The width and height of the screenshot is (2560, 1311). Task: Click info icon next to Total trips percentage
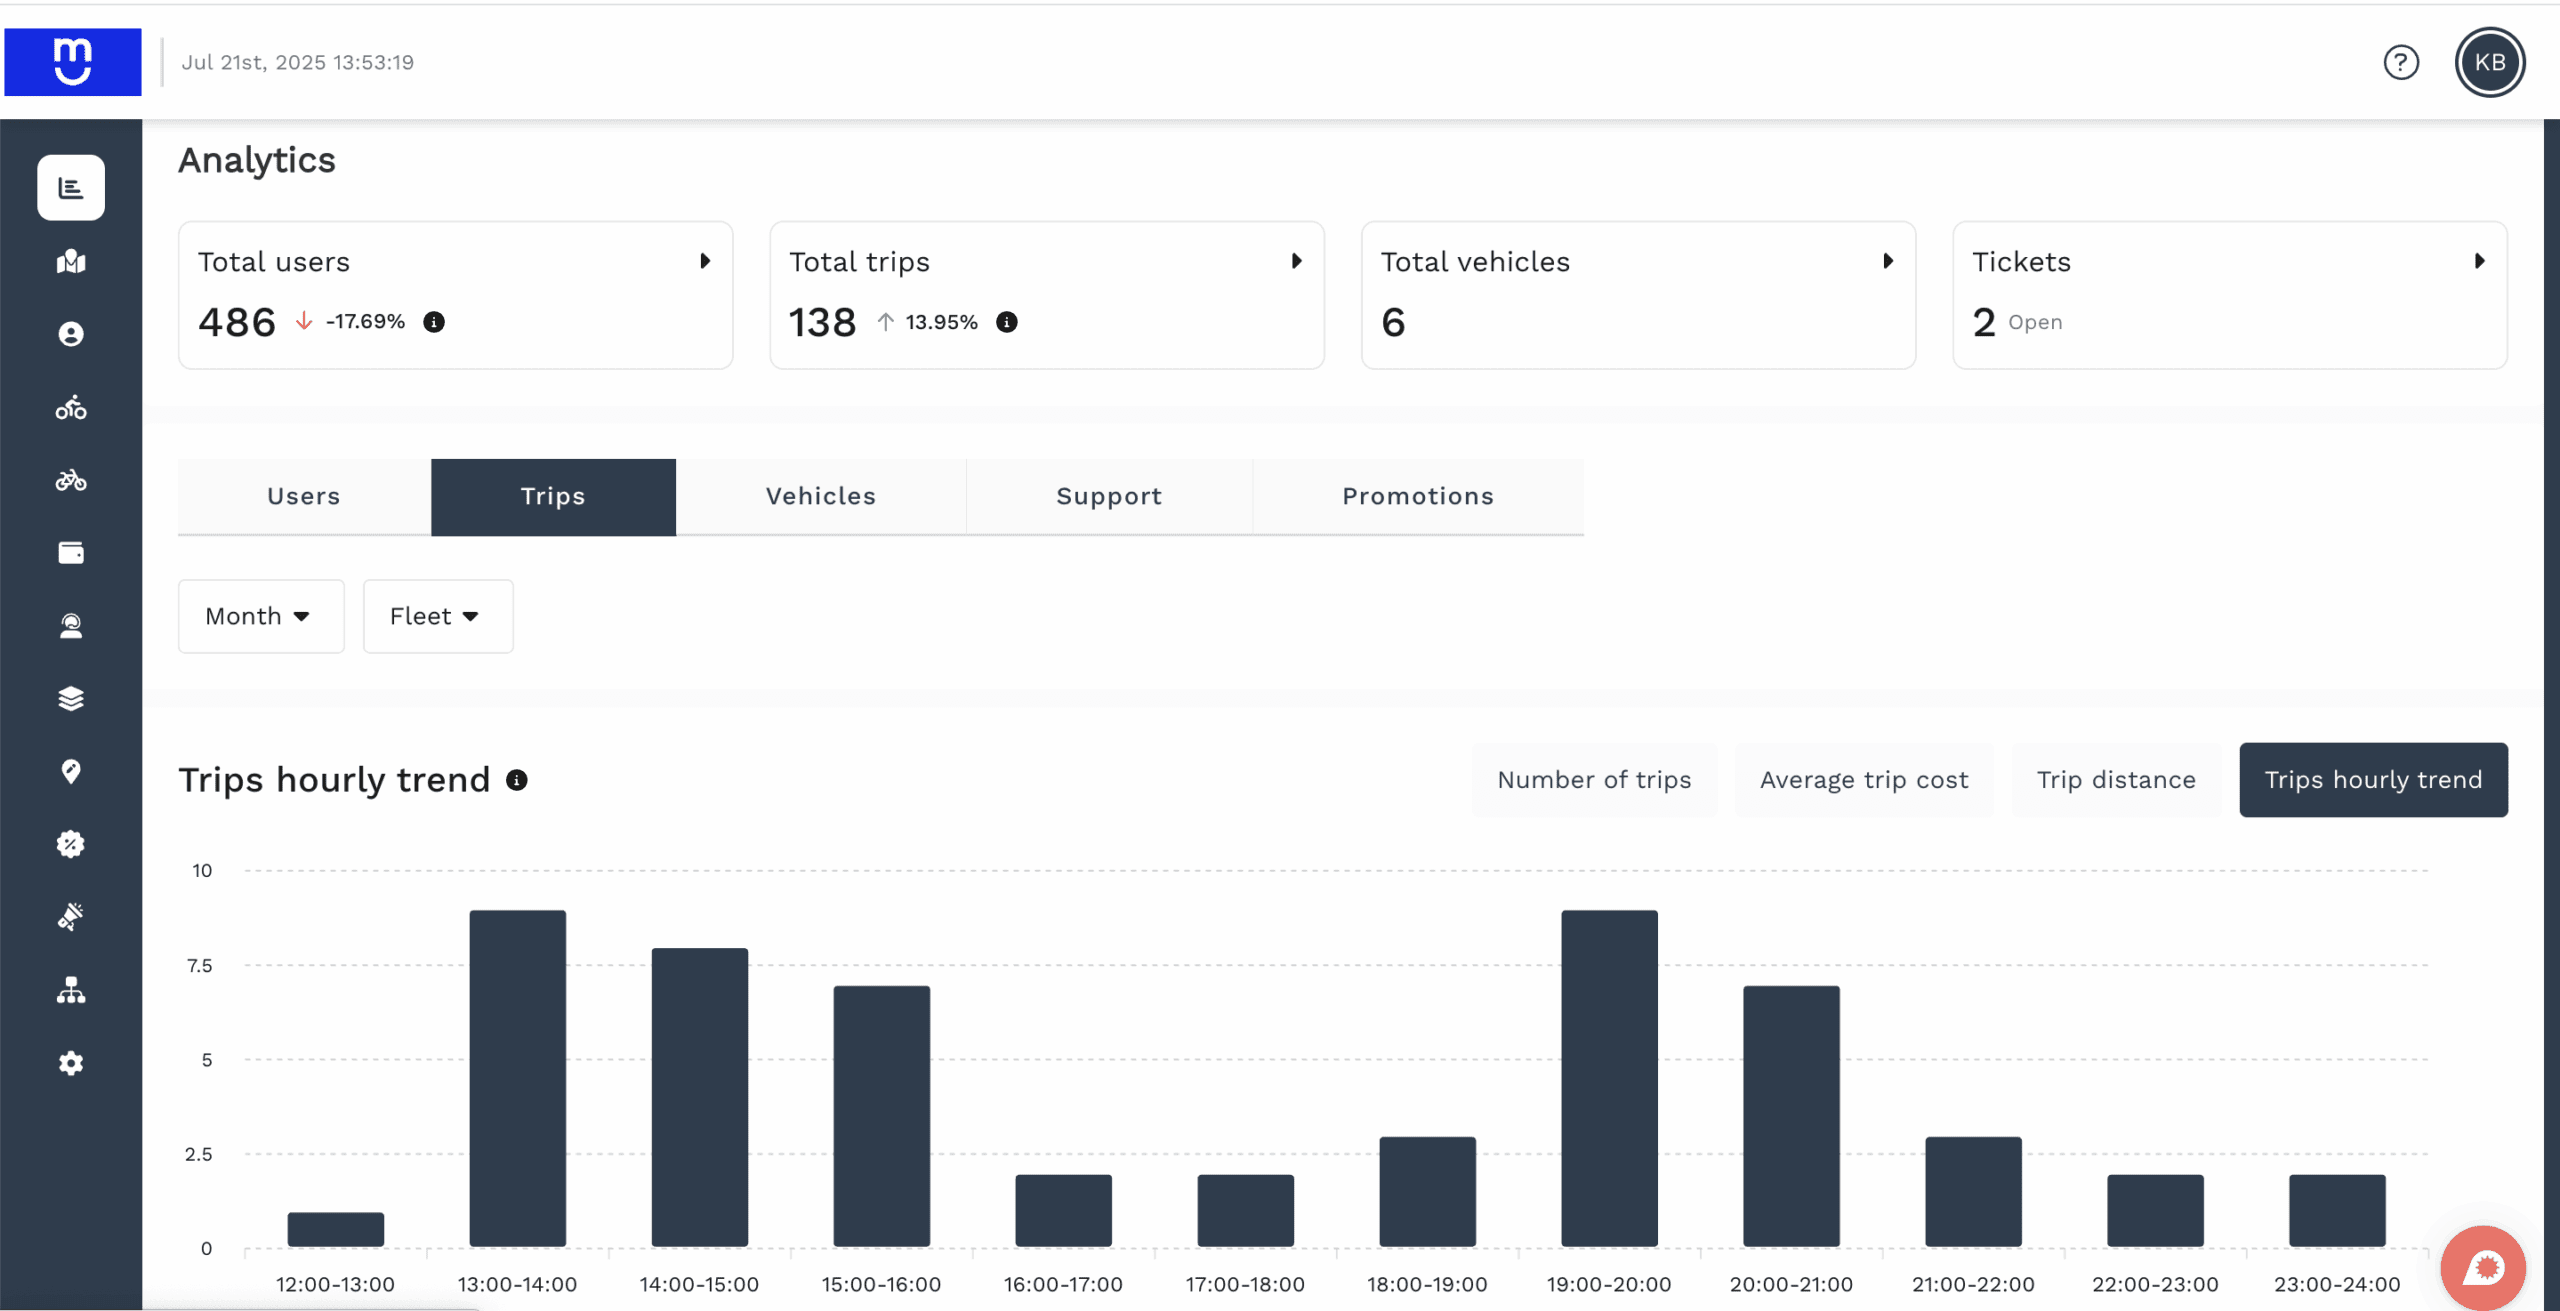1007,322
